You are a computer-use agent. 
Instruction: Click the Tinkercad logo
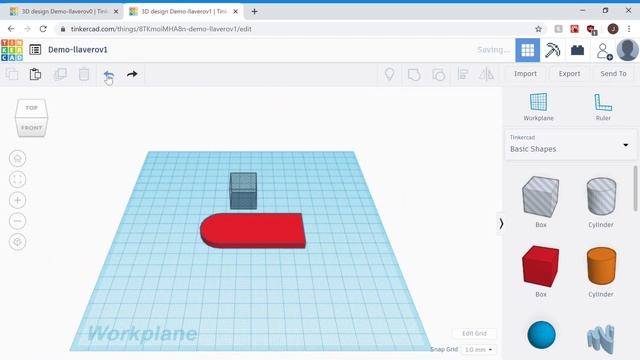(x=12, y=50)
